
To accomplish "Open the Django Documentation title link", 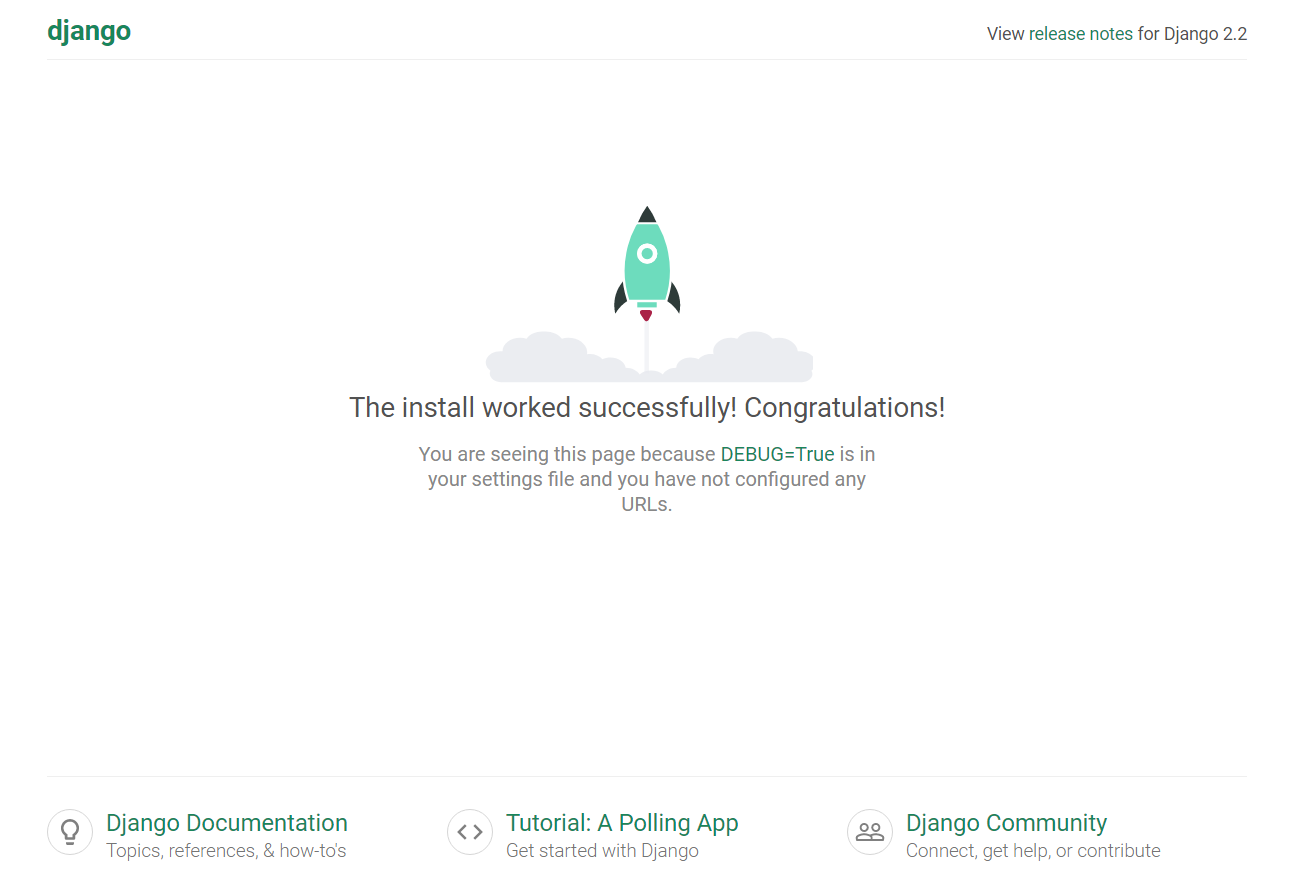I will point(227,823).
